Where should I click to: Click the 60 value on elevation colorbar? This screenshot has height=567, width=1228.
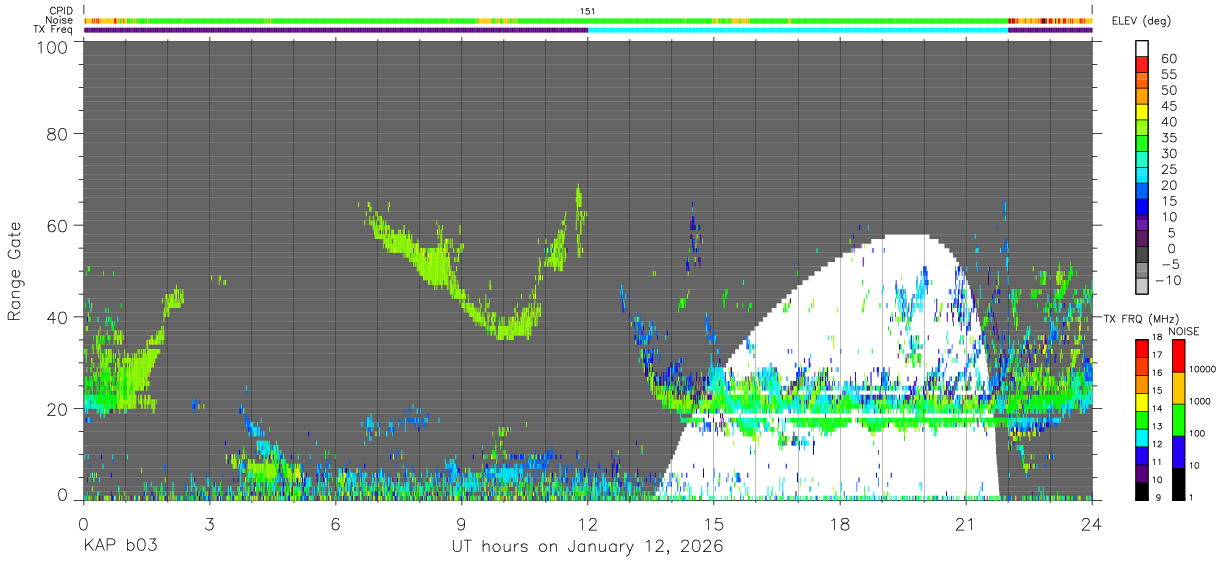[1168, 59]
